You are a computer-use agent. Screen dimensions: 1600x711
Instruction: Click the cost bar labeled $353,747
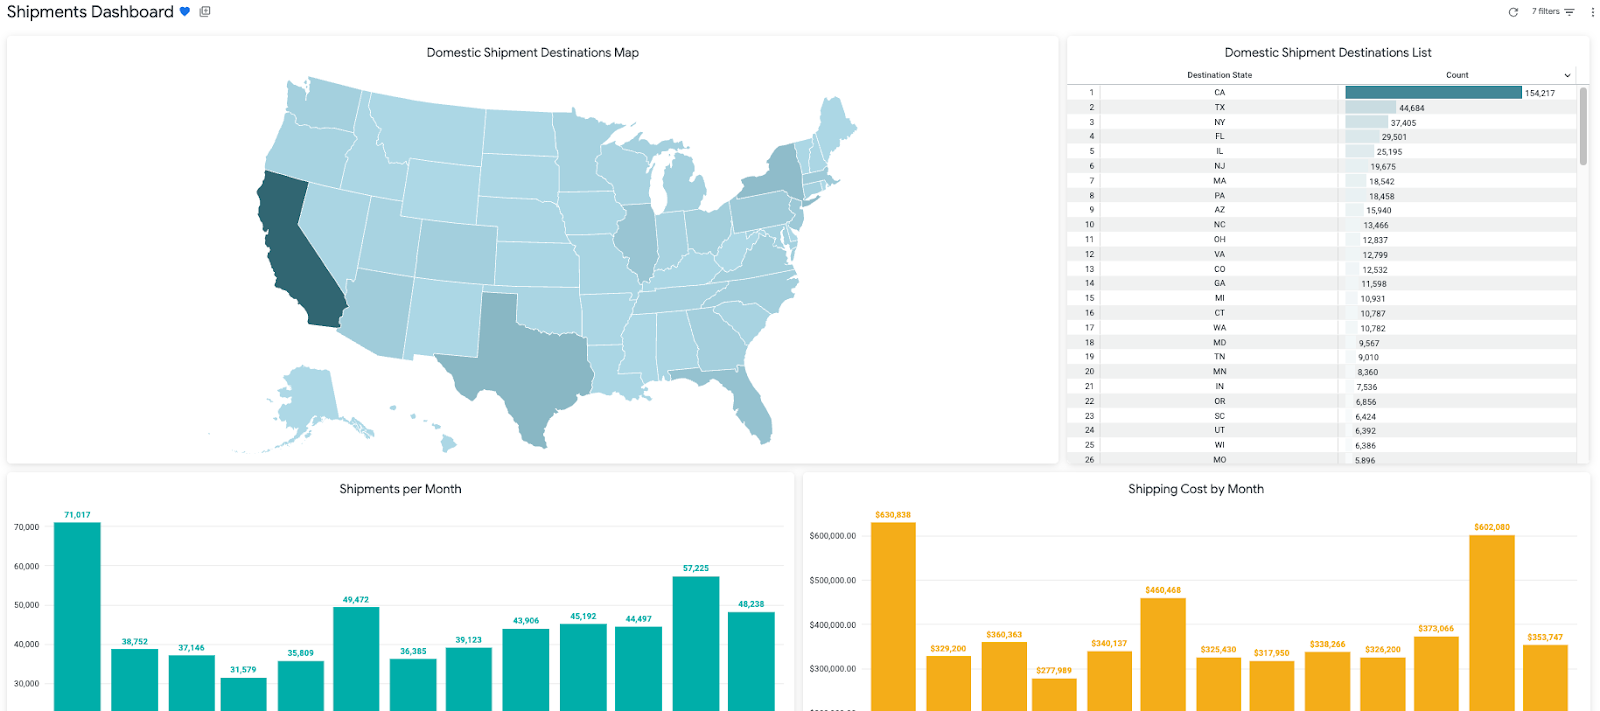point(1545,678)
